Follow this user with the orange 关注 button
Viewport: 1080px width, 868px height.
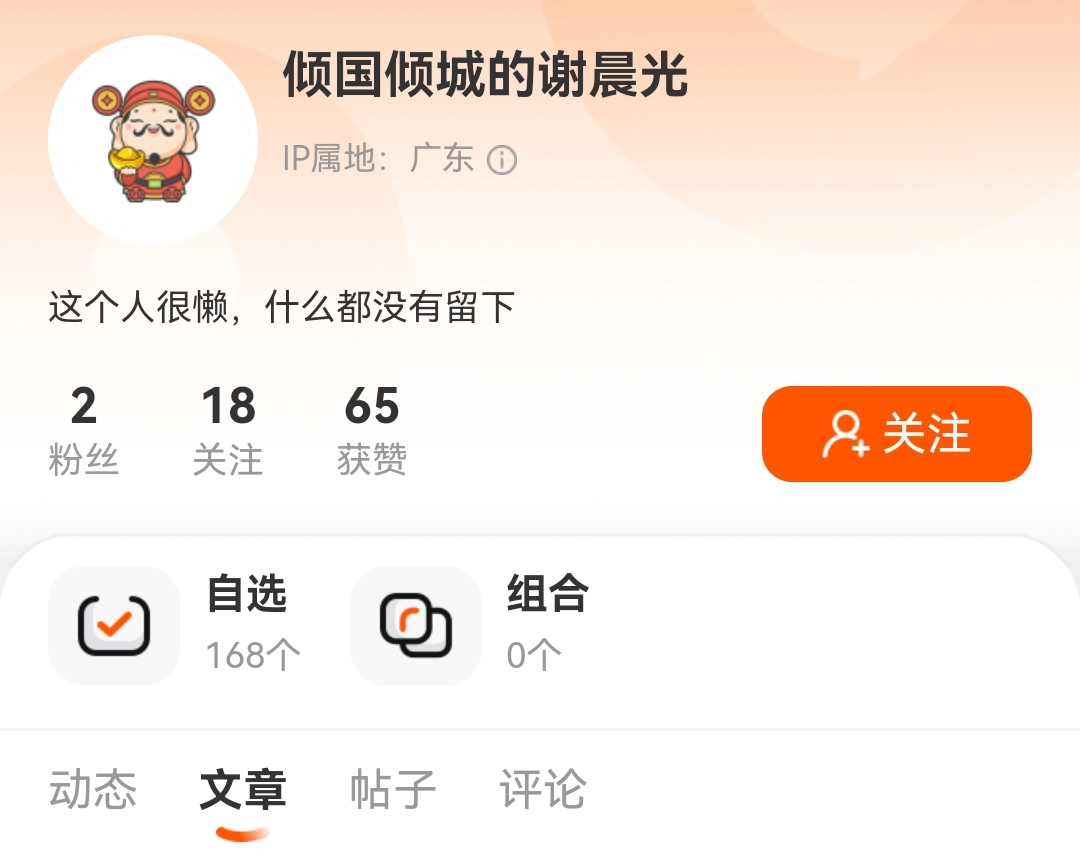tap(896, 434)
